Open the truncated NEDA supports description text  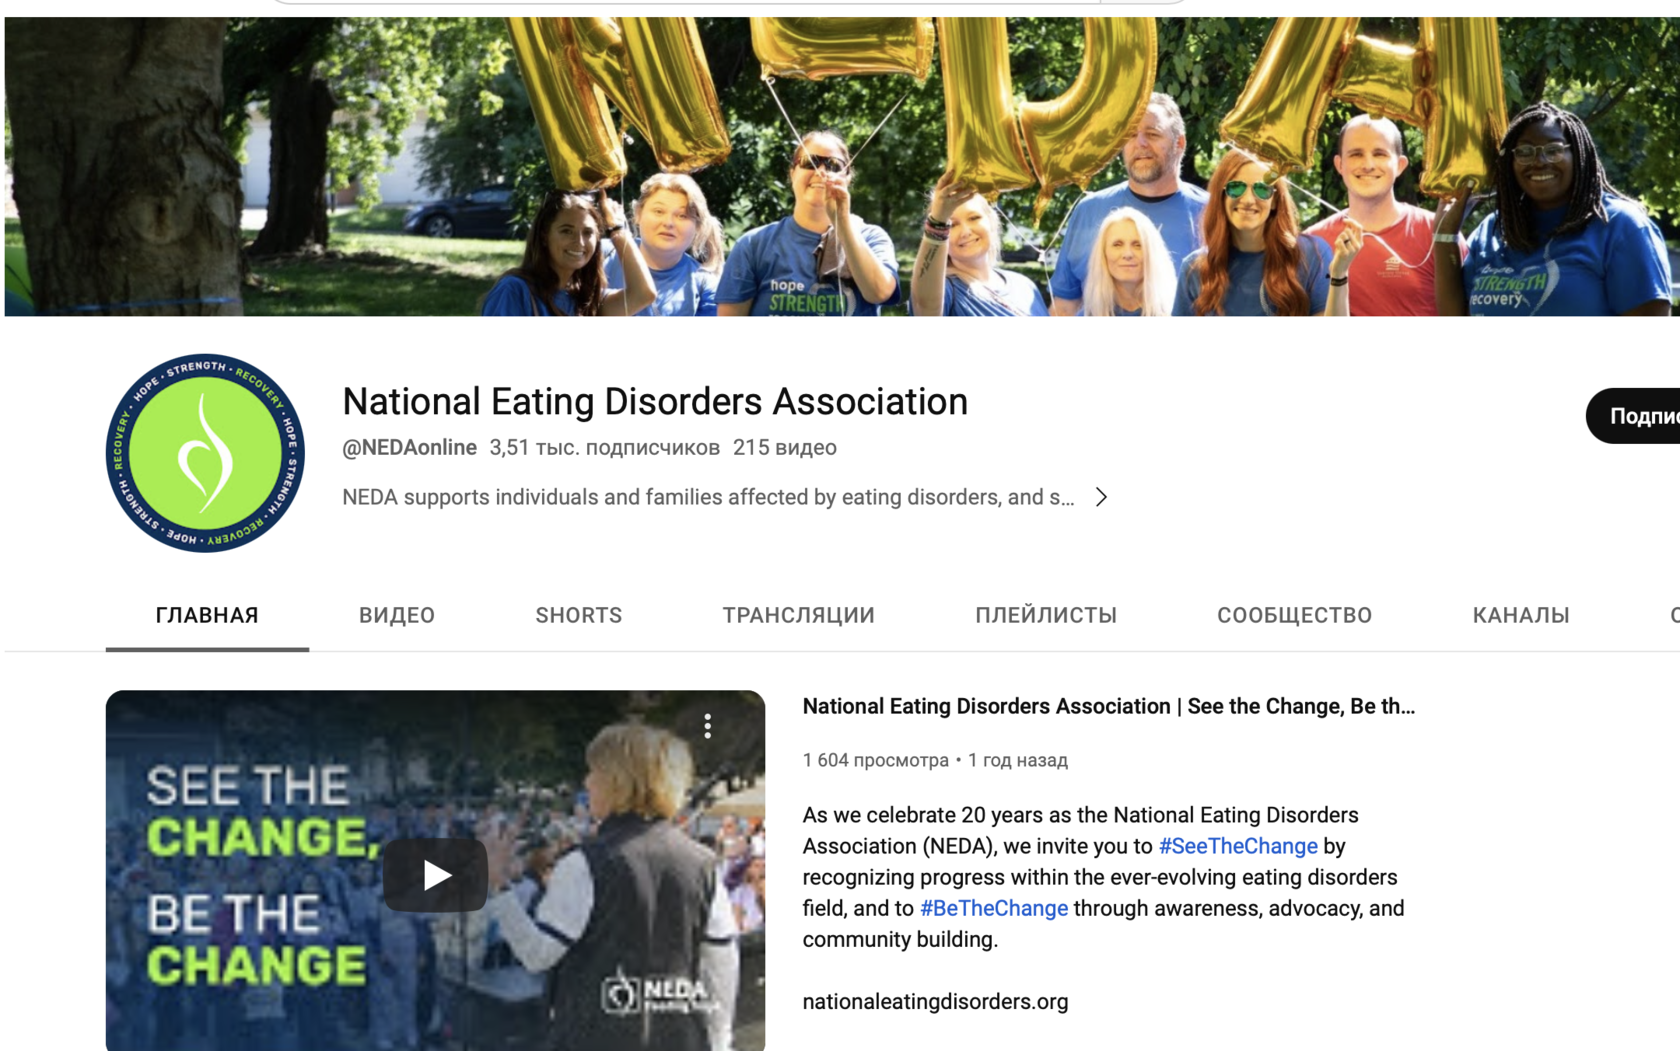[x=708, y=497]
